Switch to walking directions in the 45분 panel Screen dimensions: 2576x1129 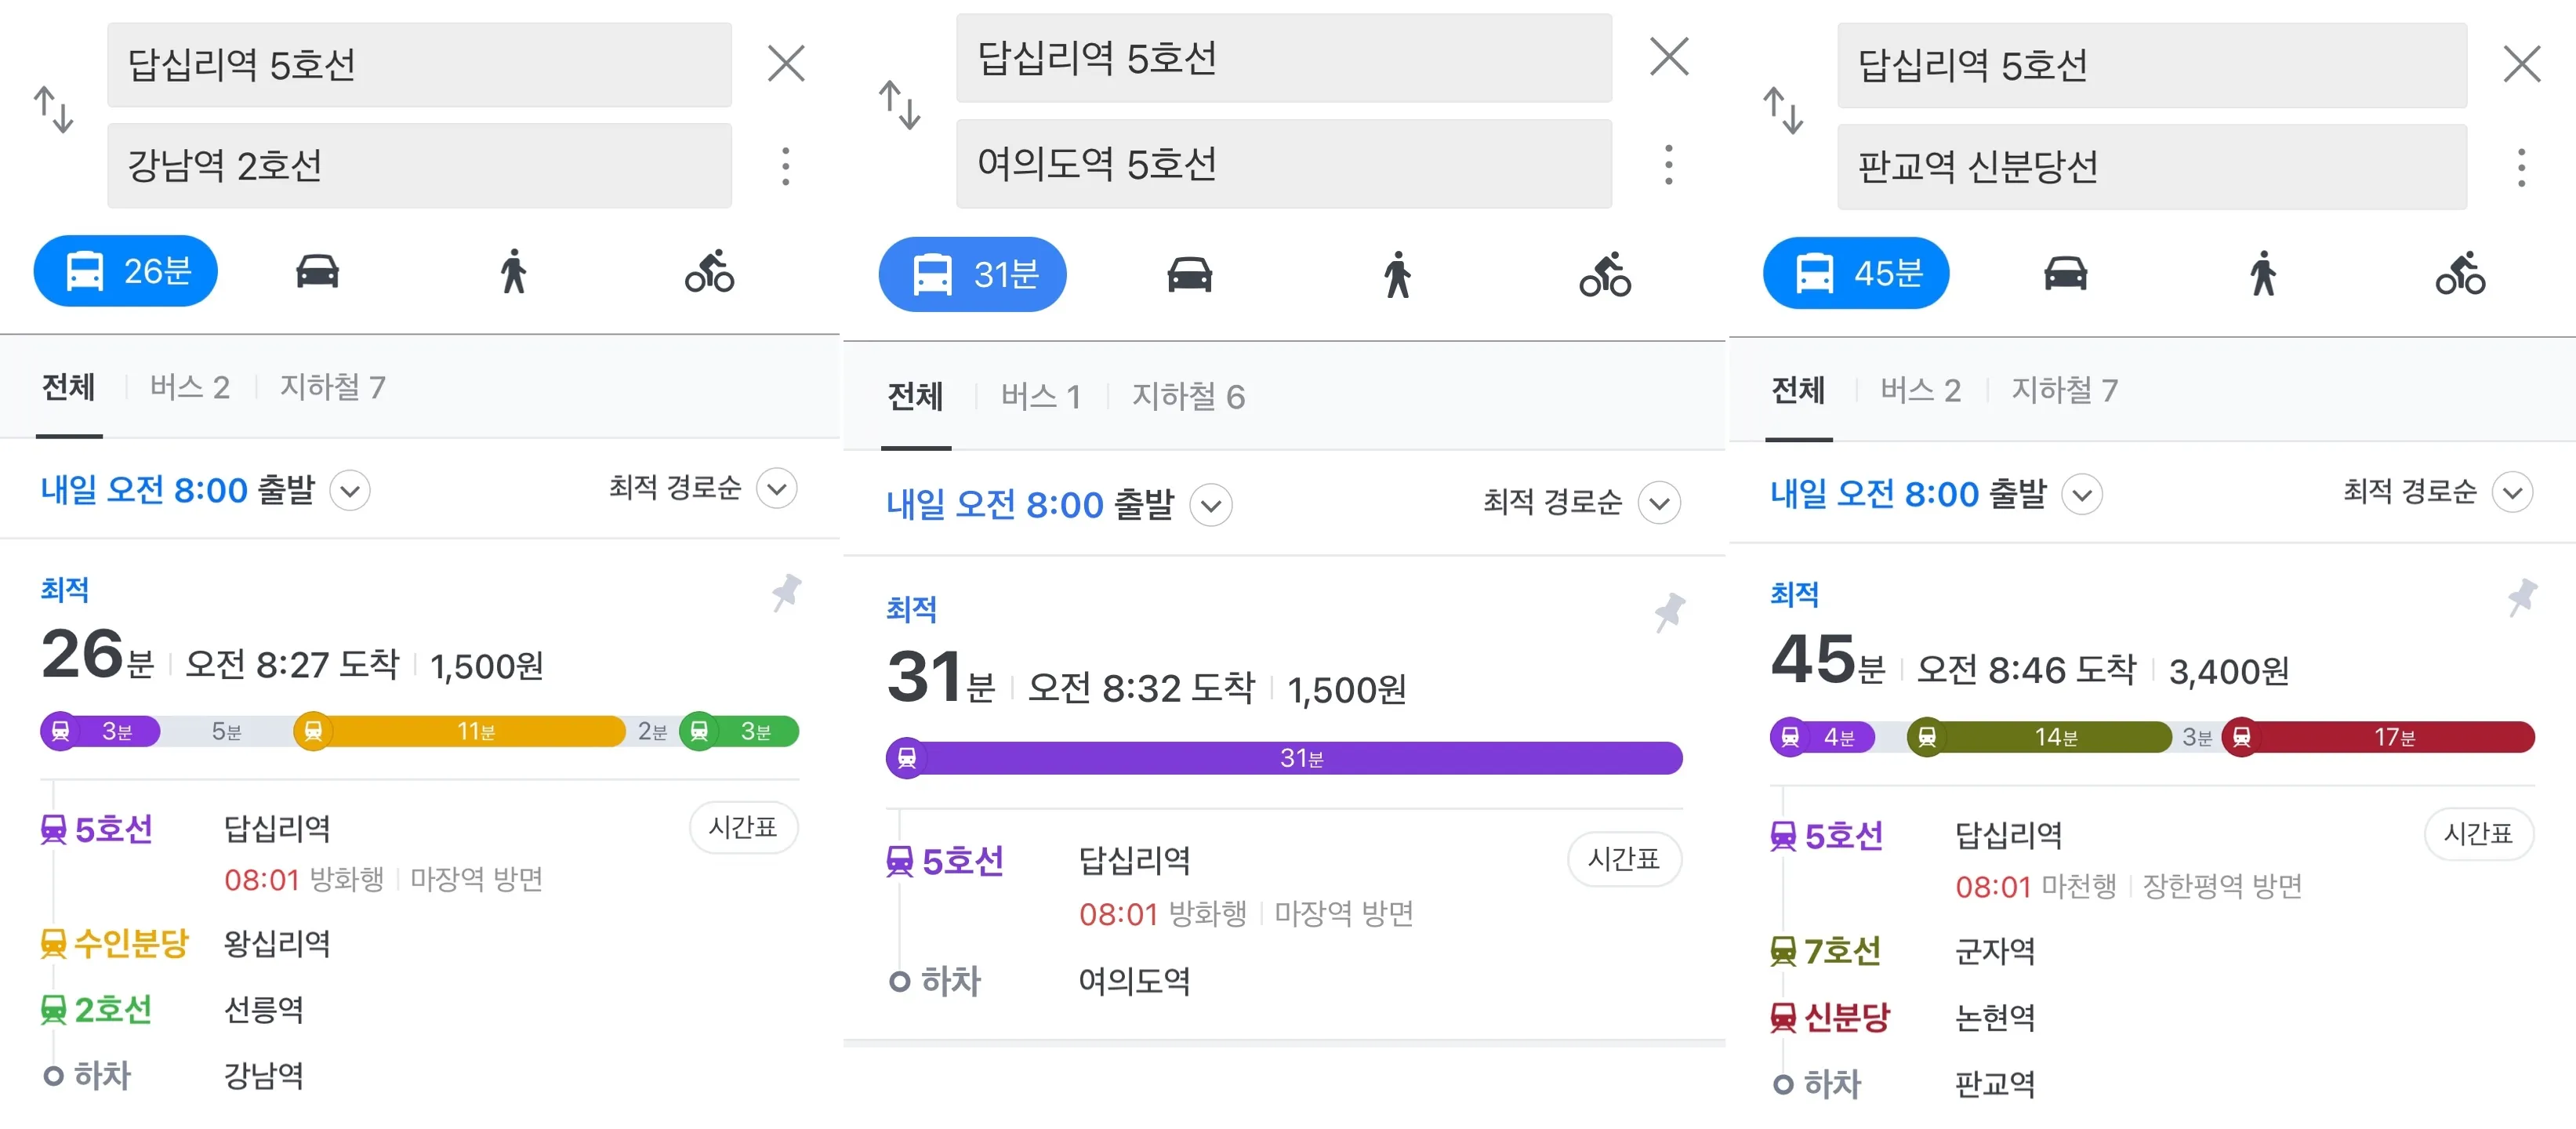[2262, 273]
